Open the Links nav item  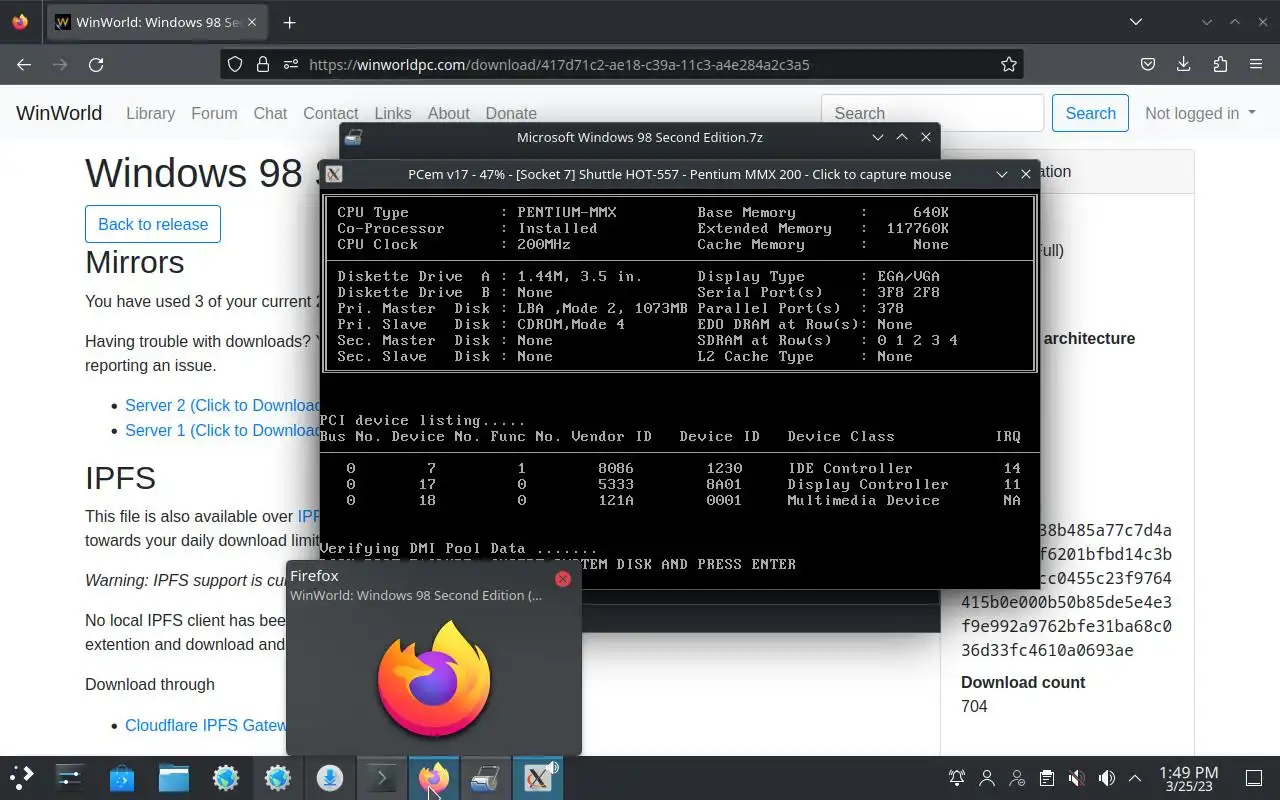pyautogui.click(x=393, y=113)
